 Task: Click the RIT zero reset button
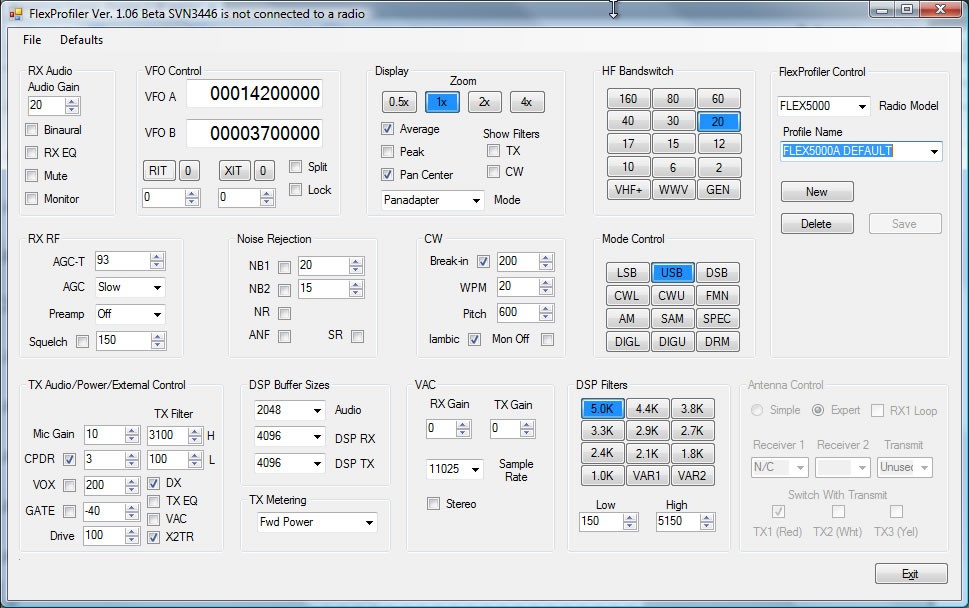click(x=188, y=171)
